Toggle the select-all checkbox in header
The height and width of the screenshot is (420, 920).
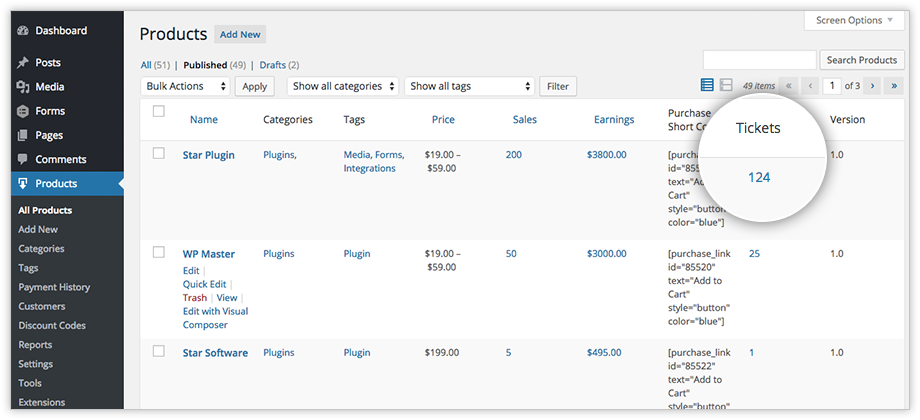click(x=158, y=111)
